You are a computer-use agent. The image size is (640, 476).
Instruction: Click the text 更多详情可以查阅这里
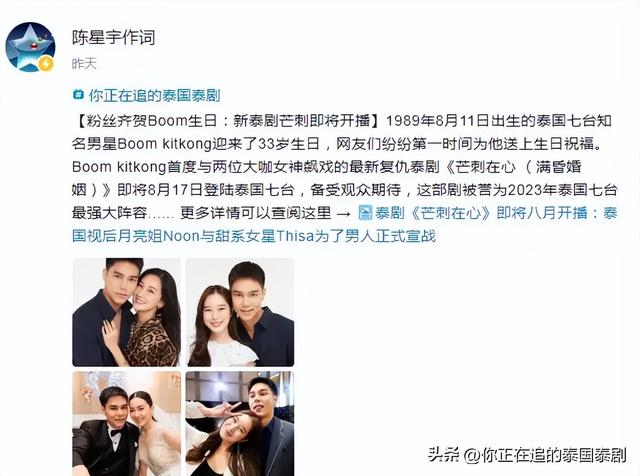[x=256, y=213]
